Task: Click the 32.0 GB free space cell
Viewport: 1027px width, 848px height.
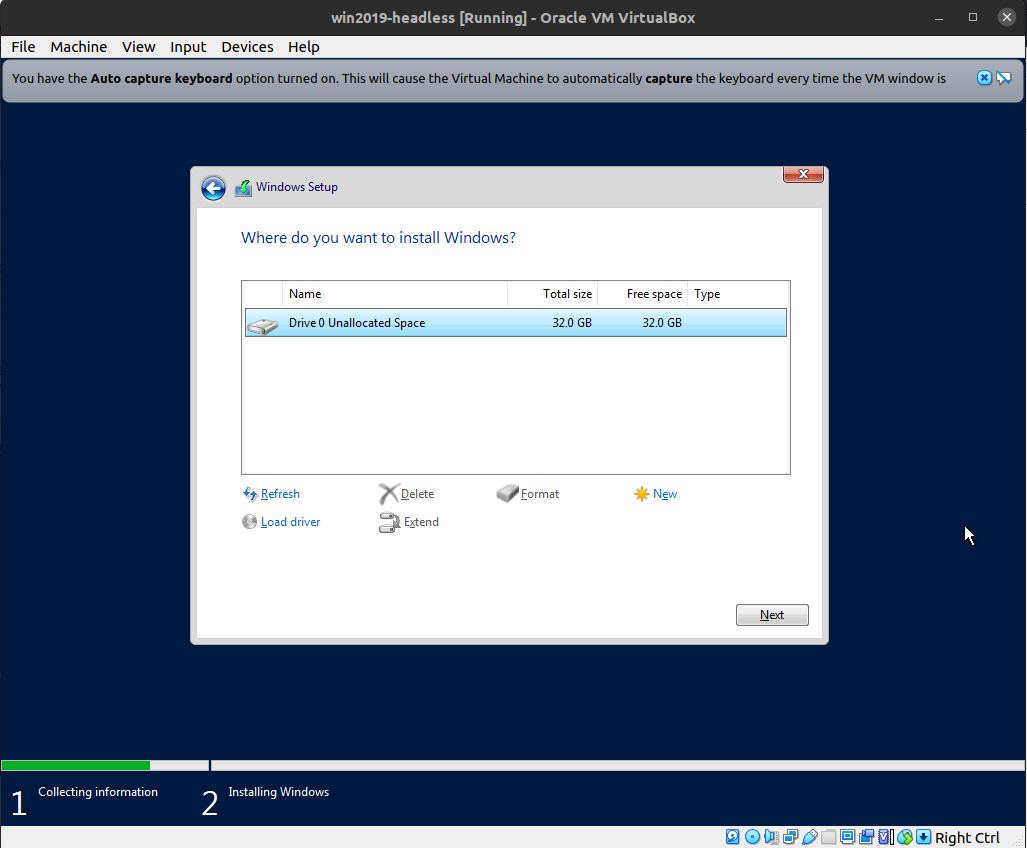Action: (662, 323)
